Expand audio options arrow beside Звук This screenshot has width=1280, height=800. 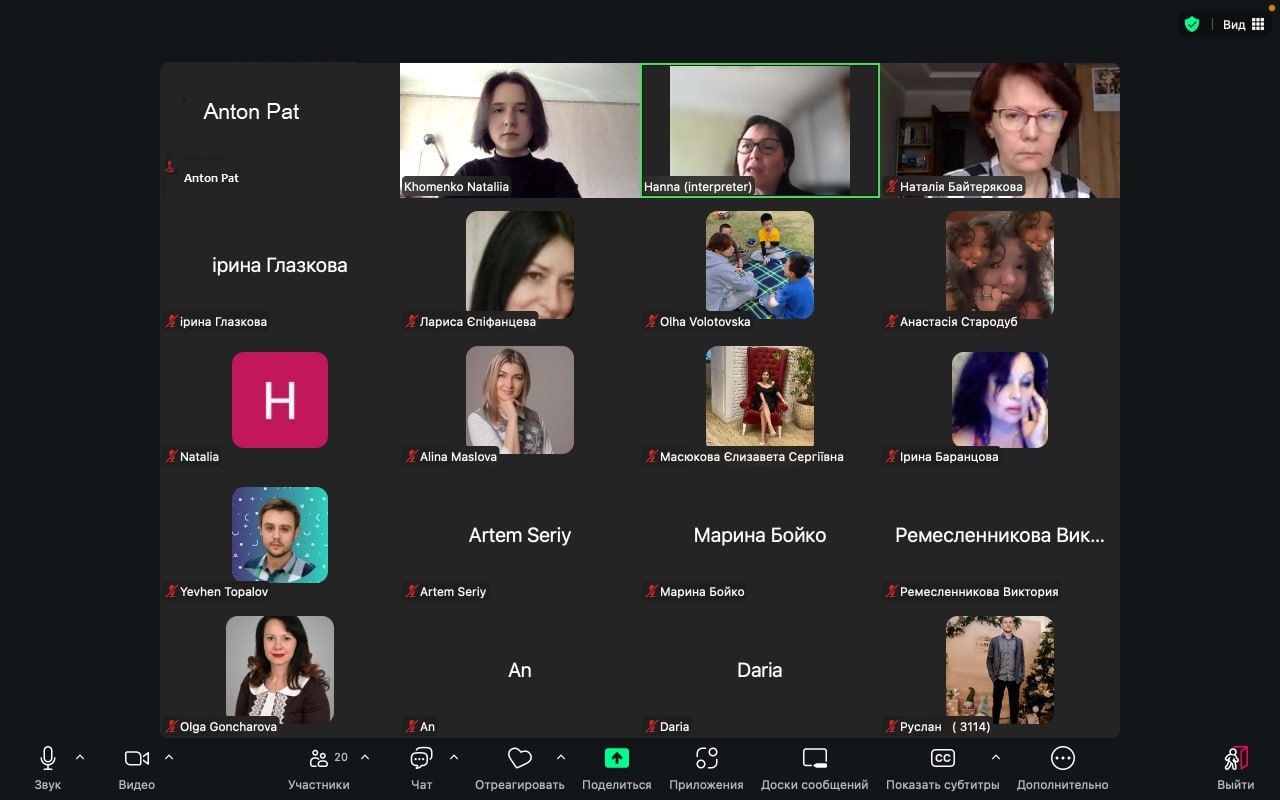[x=80, y=757]
